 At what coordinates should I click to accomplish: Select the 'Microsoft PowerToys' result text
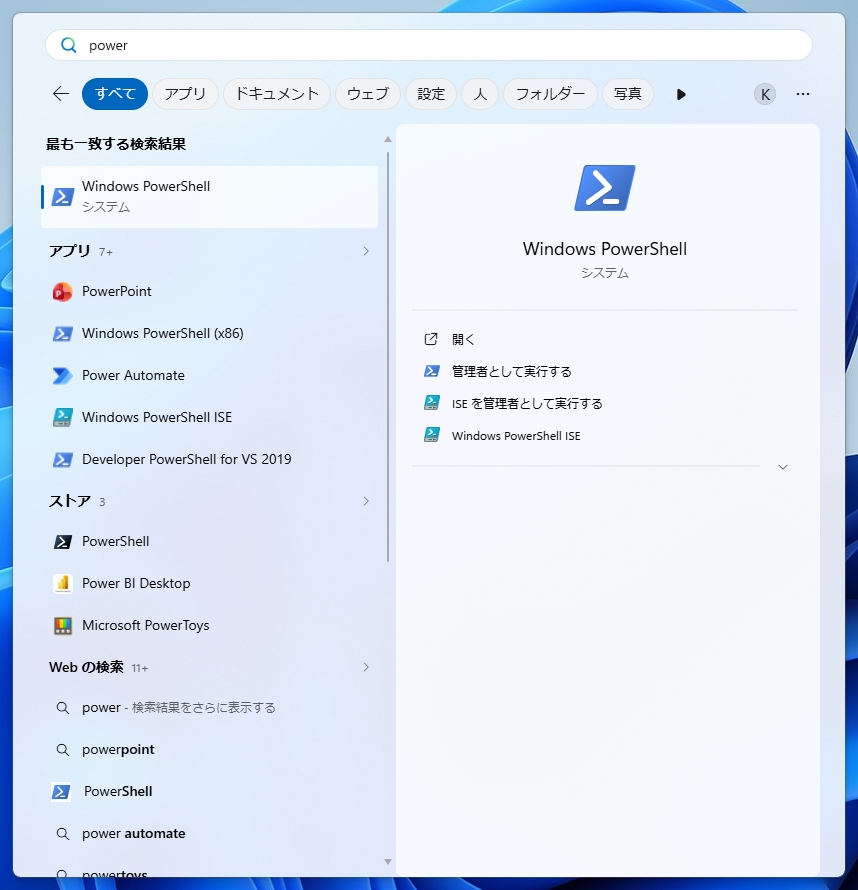pos(146,625)
